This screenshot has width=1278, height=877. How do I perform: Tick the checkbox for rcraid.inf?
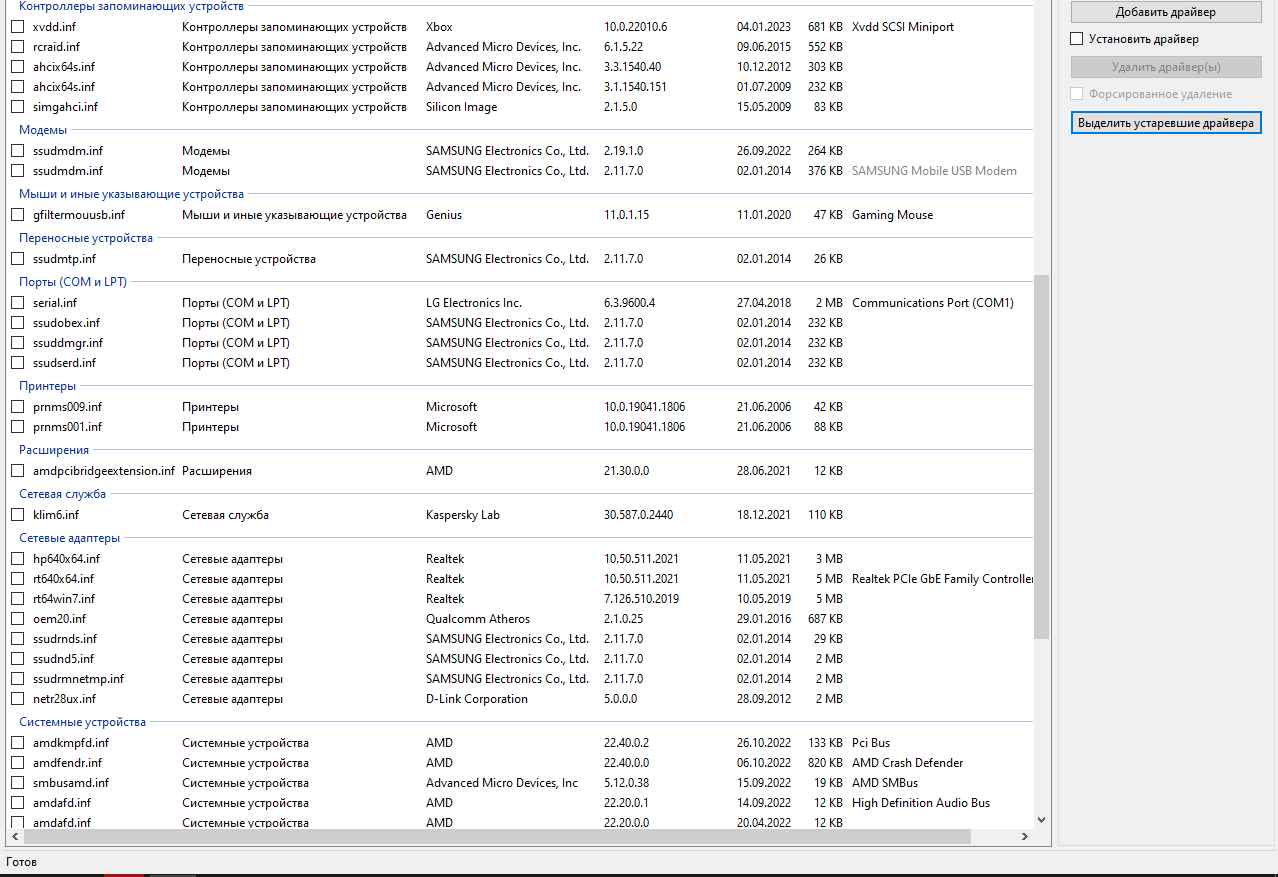pos(17,47)
